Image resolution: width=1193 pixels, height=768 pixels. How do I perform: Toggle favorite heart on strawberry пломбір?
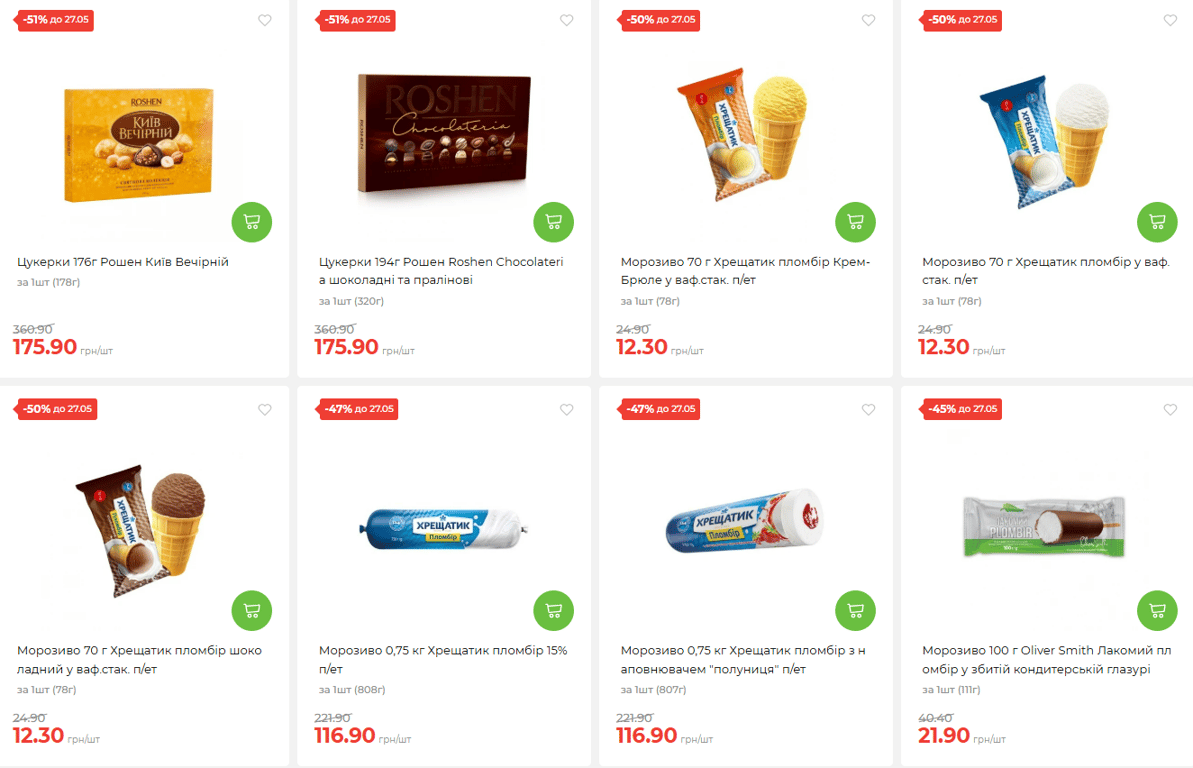[x=868, y=409]
